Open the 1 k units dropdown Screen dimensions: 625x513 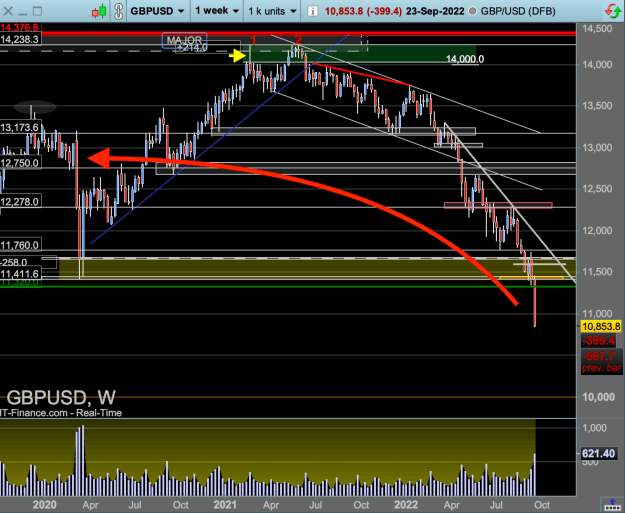point(273,11)
